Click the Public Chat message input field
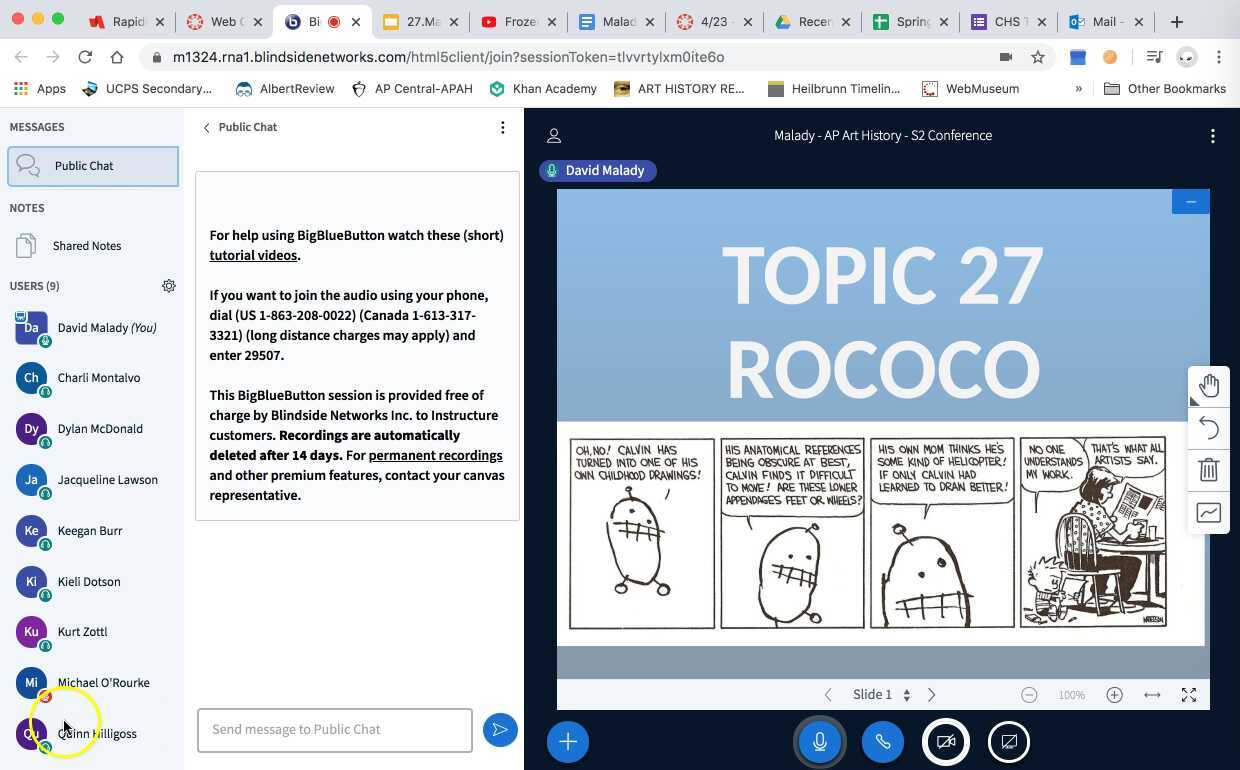The image size is (1240, 770). pyautogui.click(x=334, y=729)
